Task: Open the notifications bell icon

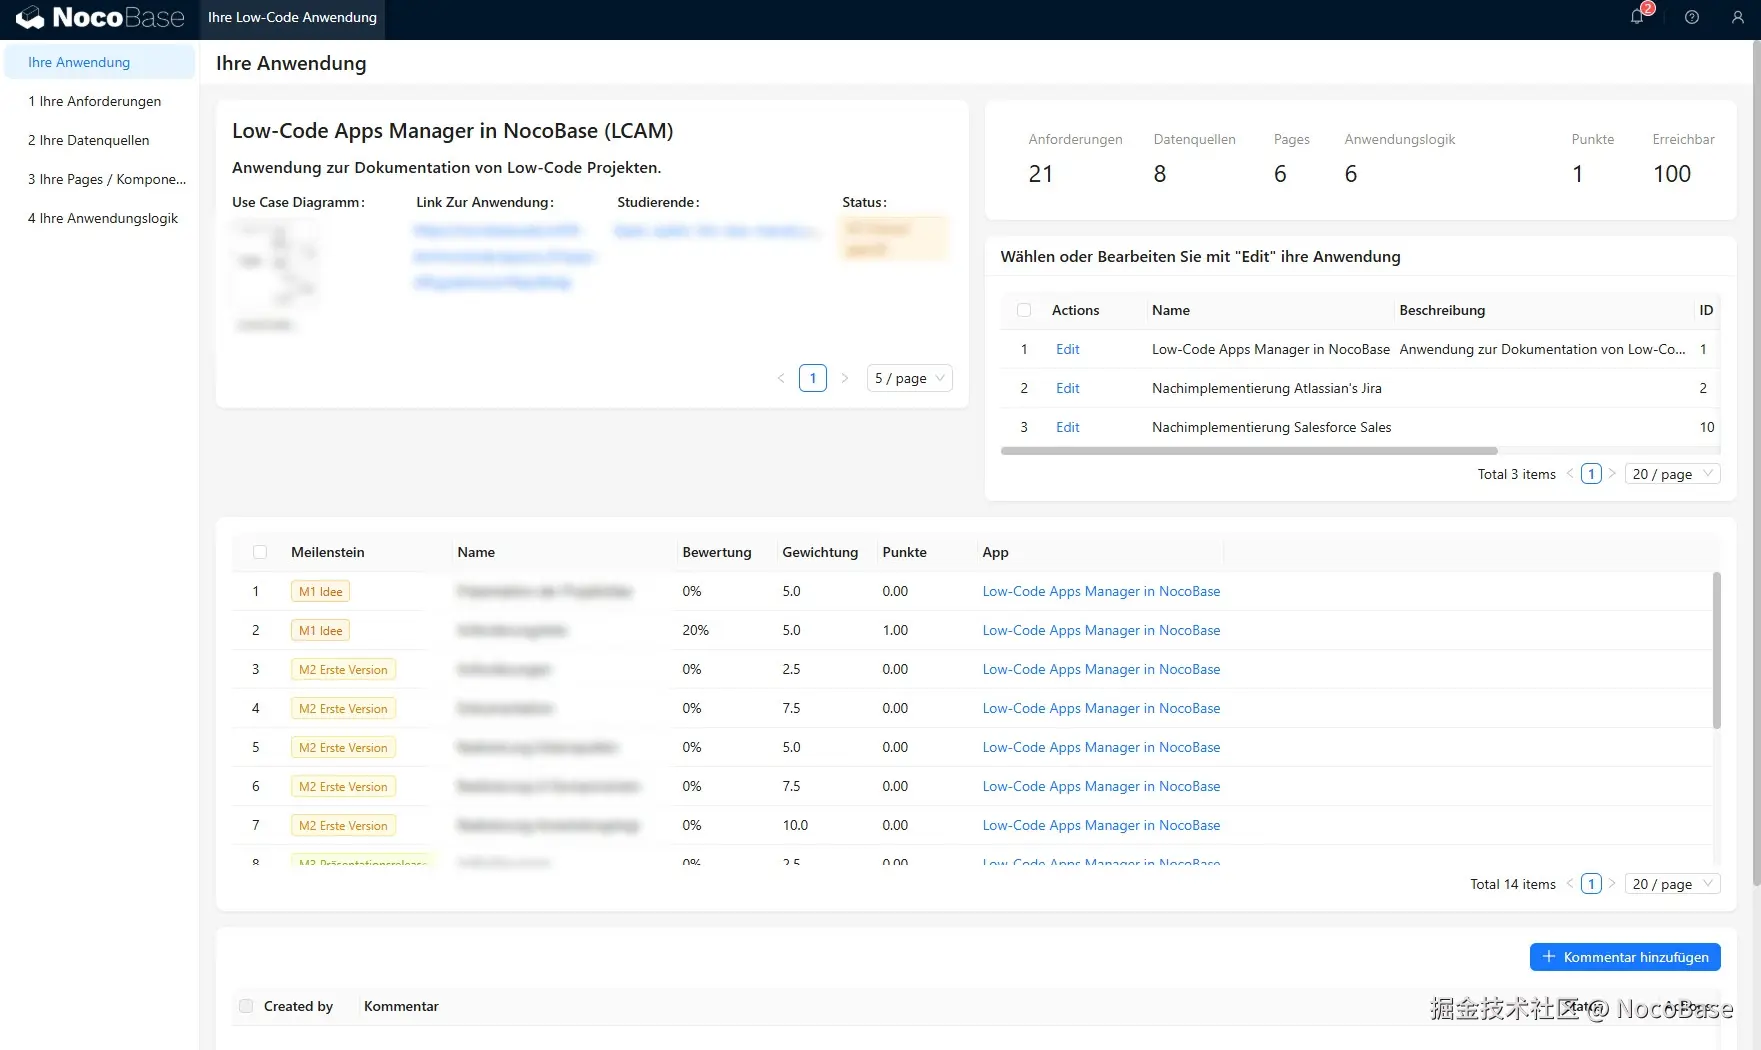Action: (1637, 17)
